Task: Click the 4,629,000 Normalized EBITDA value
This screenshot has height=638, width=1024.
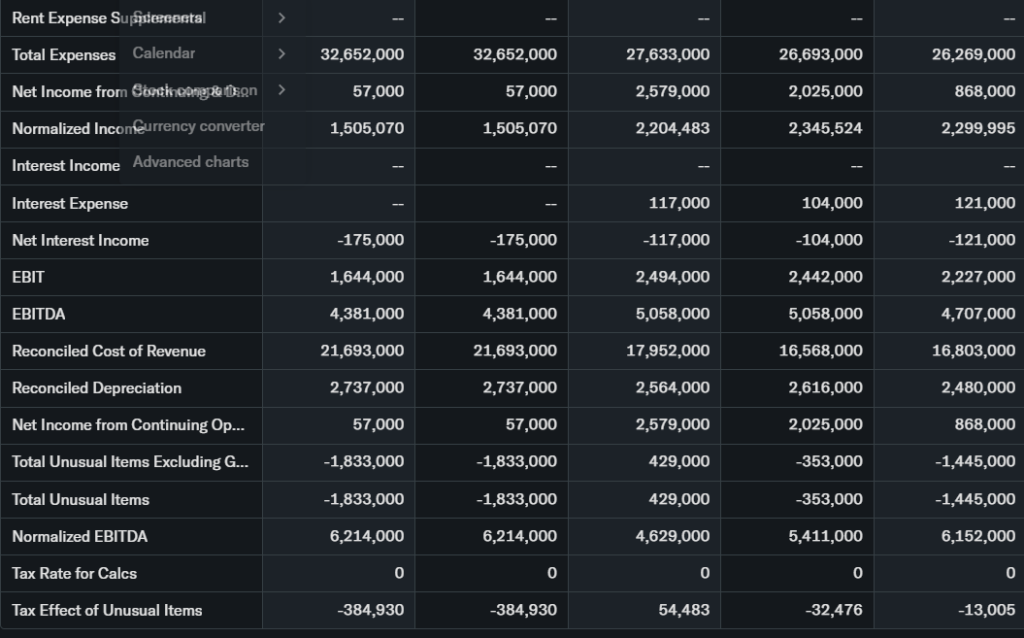Action: pyautogui.click(x=672, y=536)
